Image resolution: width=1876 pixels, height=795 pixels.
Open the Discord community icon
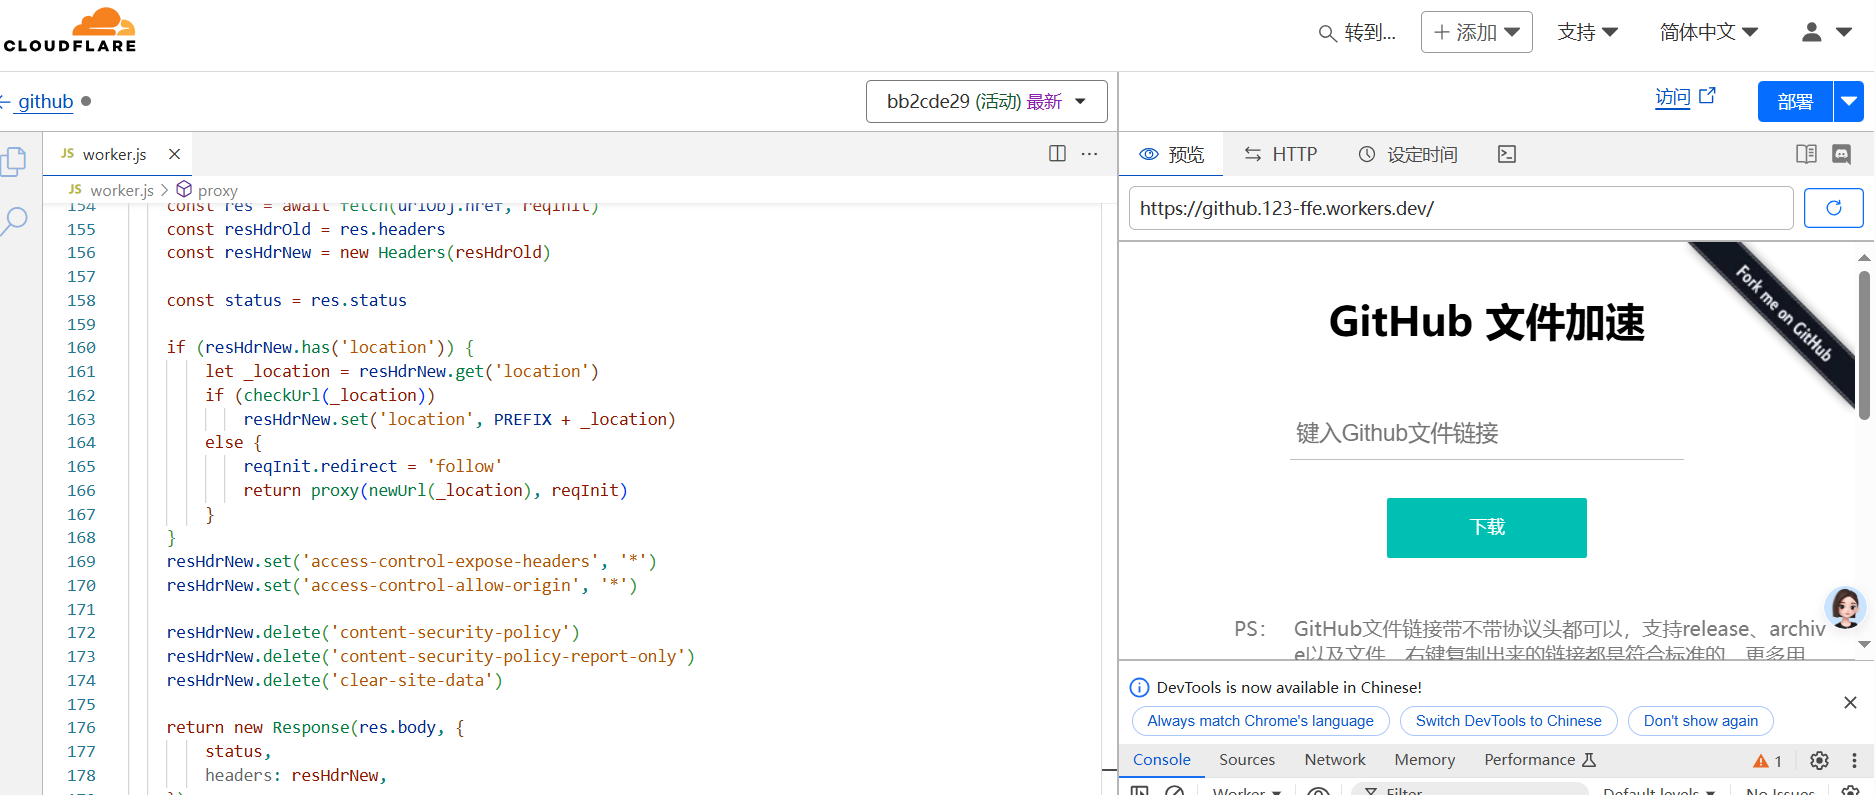1842,154
